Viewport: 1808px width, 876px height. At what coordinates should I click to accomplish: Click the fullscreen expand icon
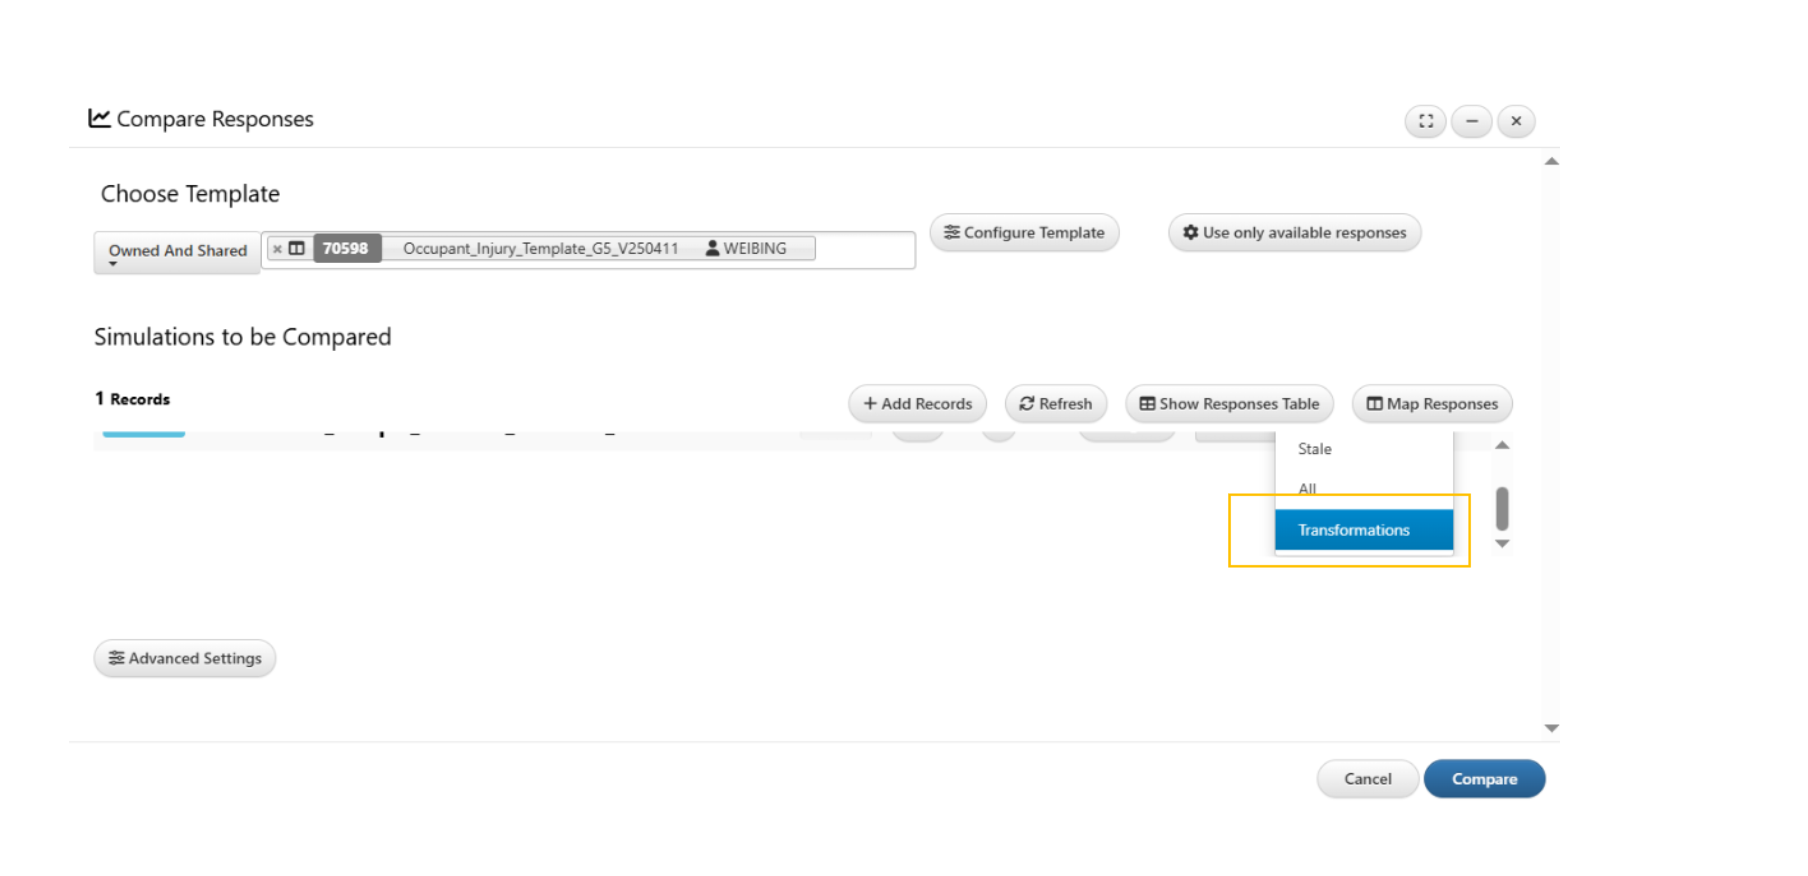pos(1425,121)
